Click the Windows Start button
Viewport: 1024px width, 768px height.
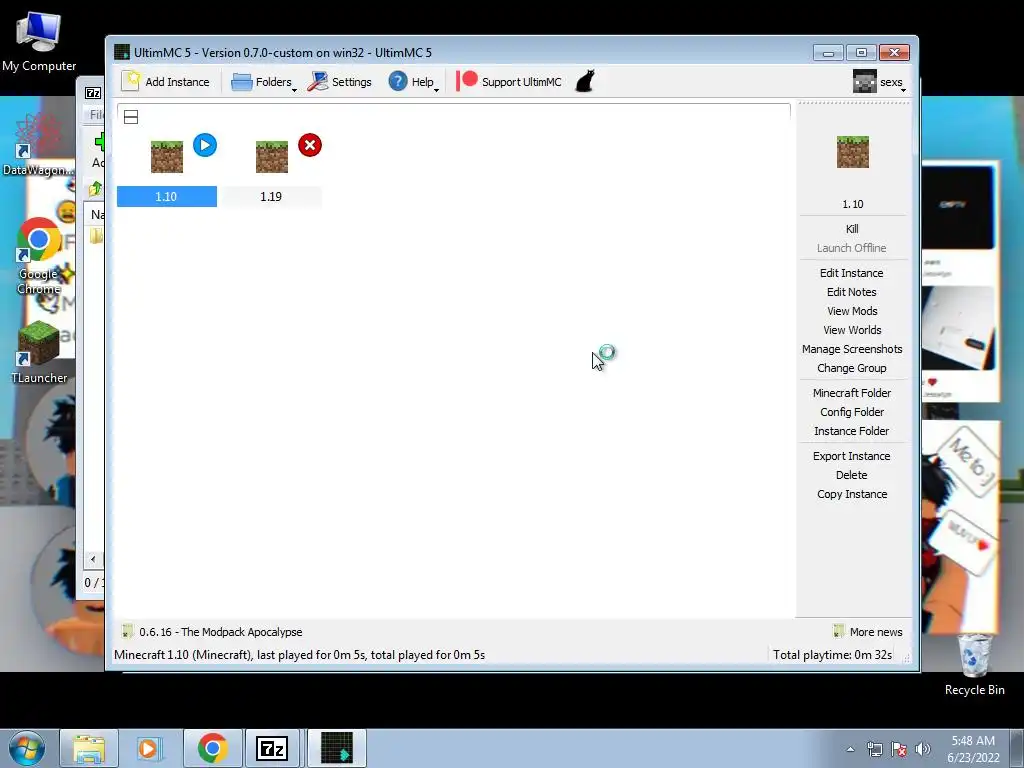click(26, 748)
